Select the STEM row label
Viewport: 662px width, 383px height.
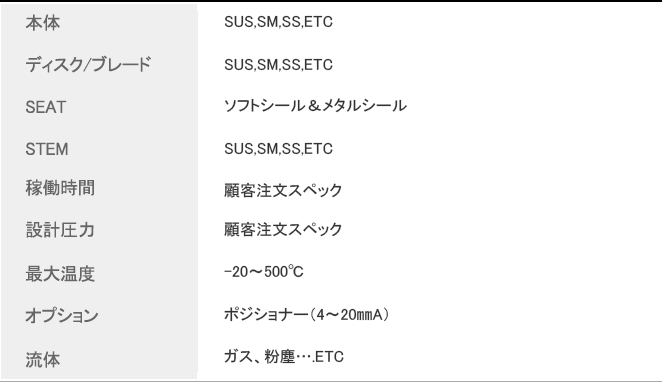tap(46, 149)
